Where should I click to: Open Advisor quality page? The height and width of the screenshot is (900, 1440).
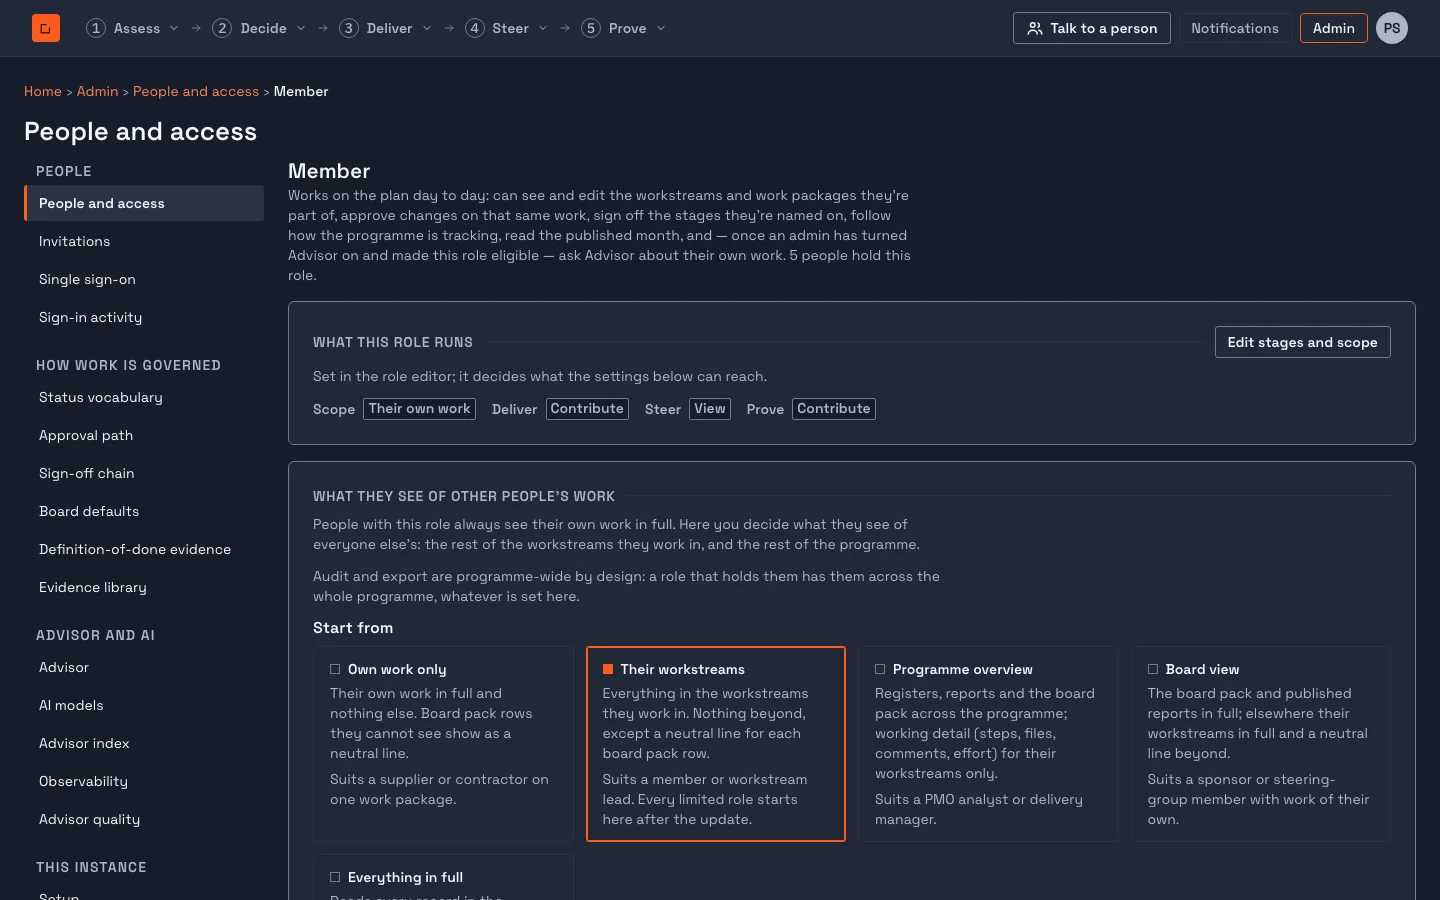point(144,819)
